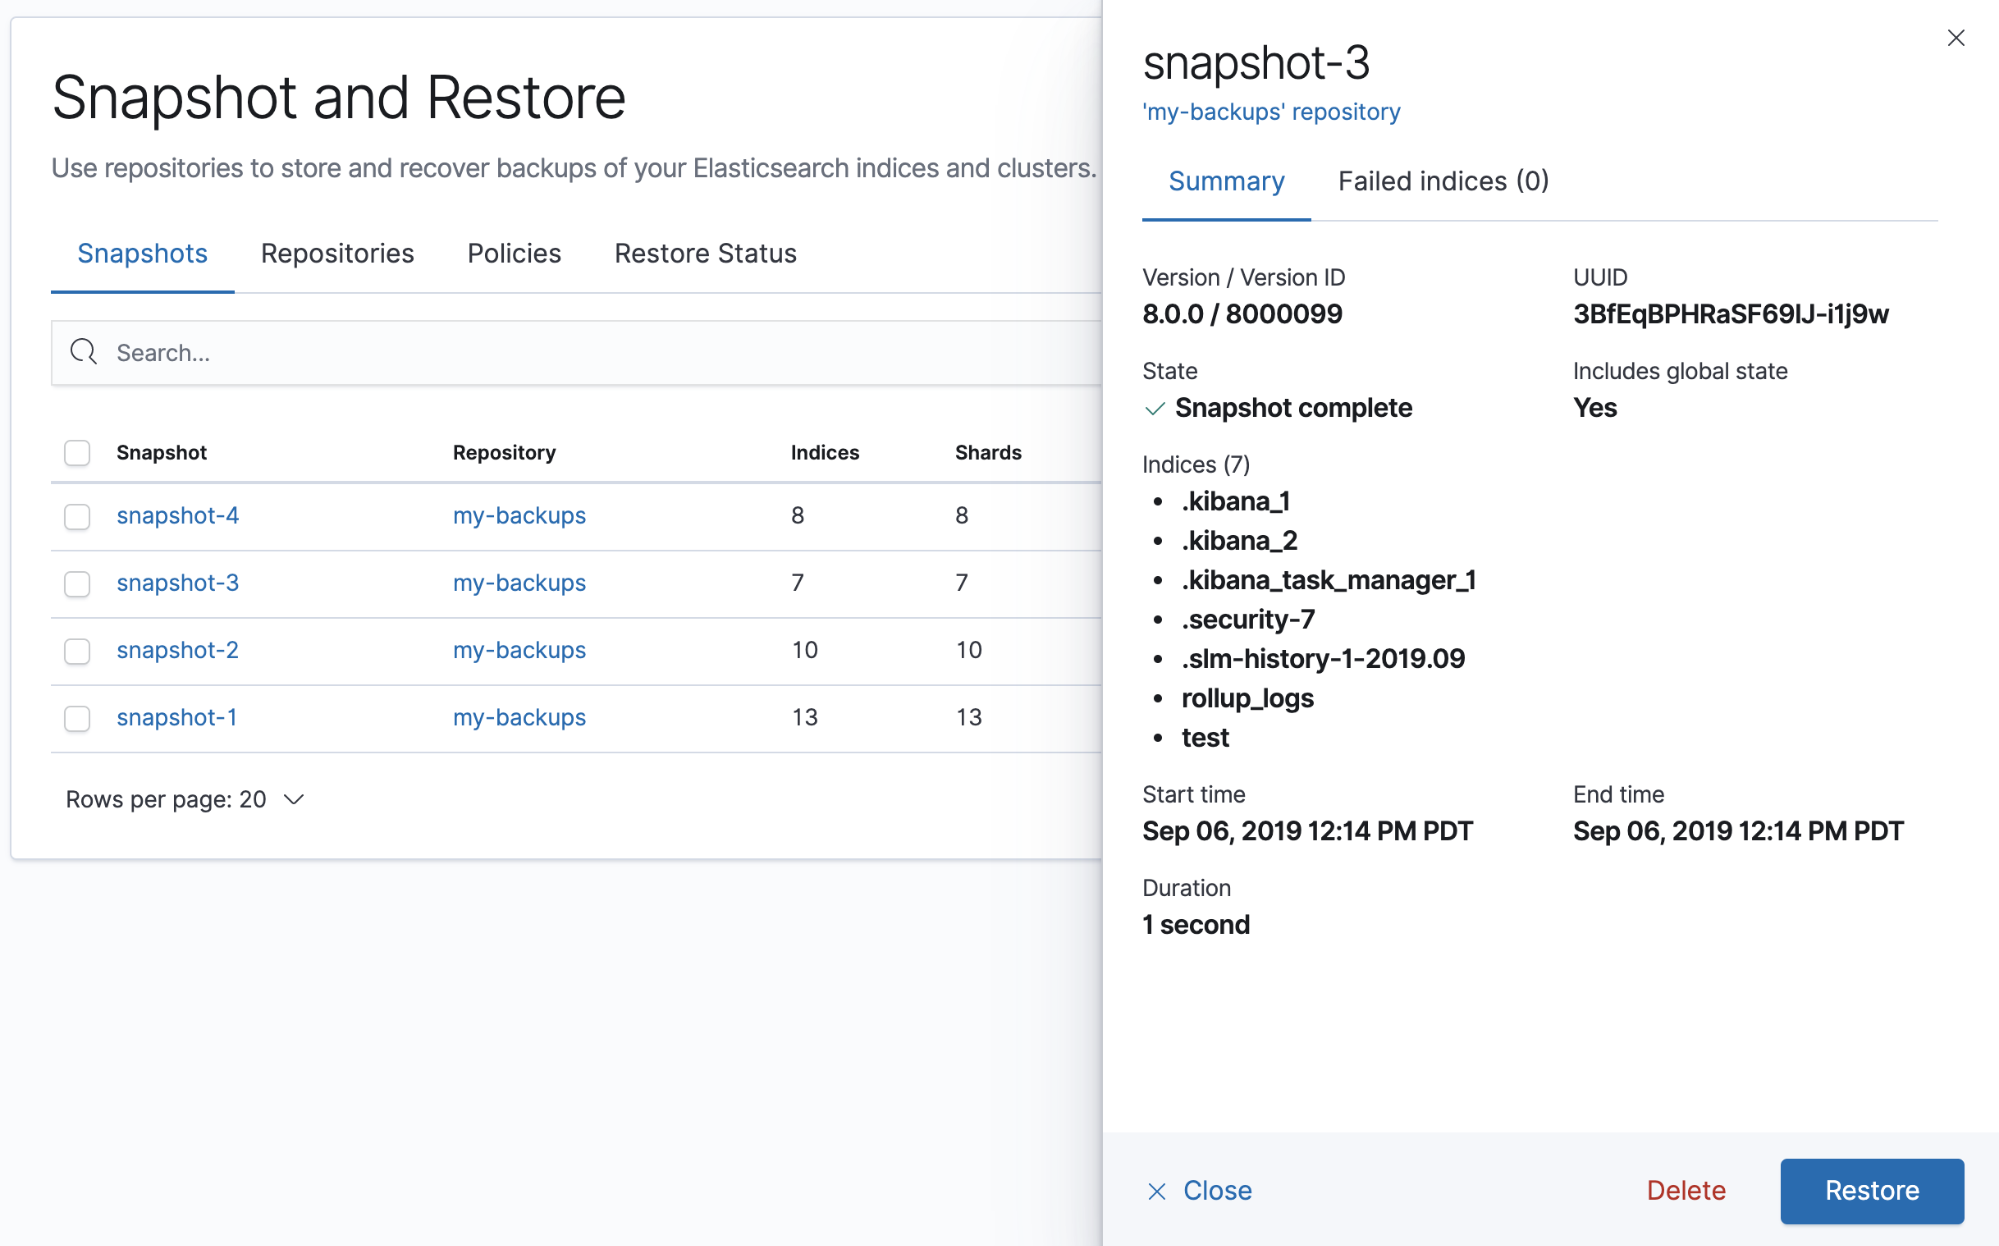
Task: Click the close X icon on detail panel
Action: 1955,37
